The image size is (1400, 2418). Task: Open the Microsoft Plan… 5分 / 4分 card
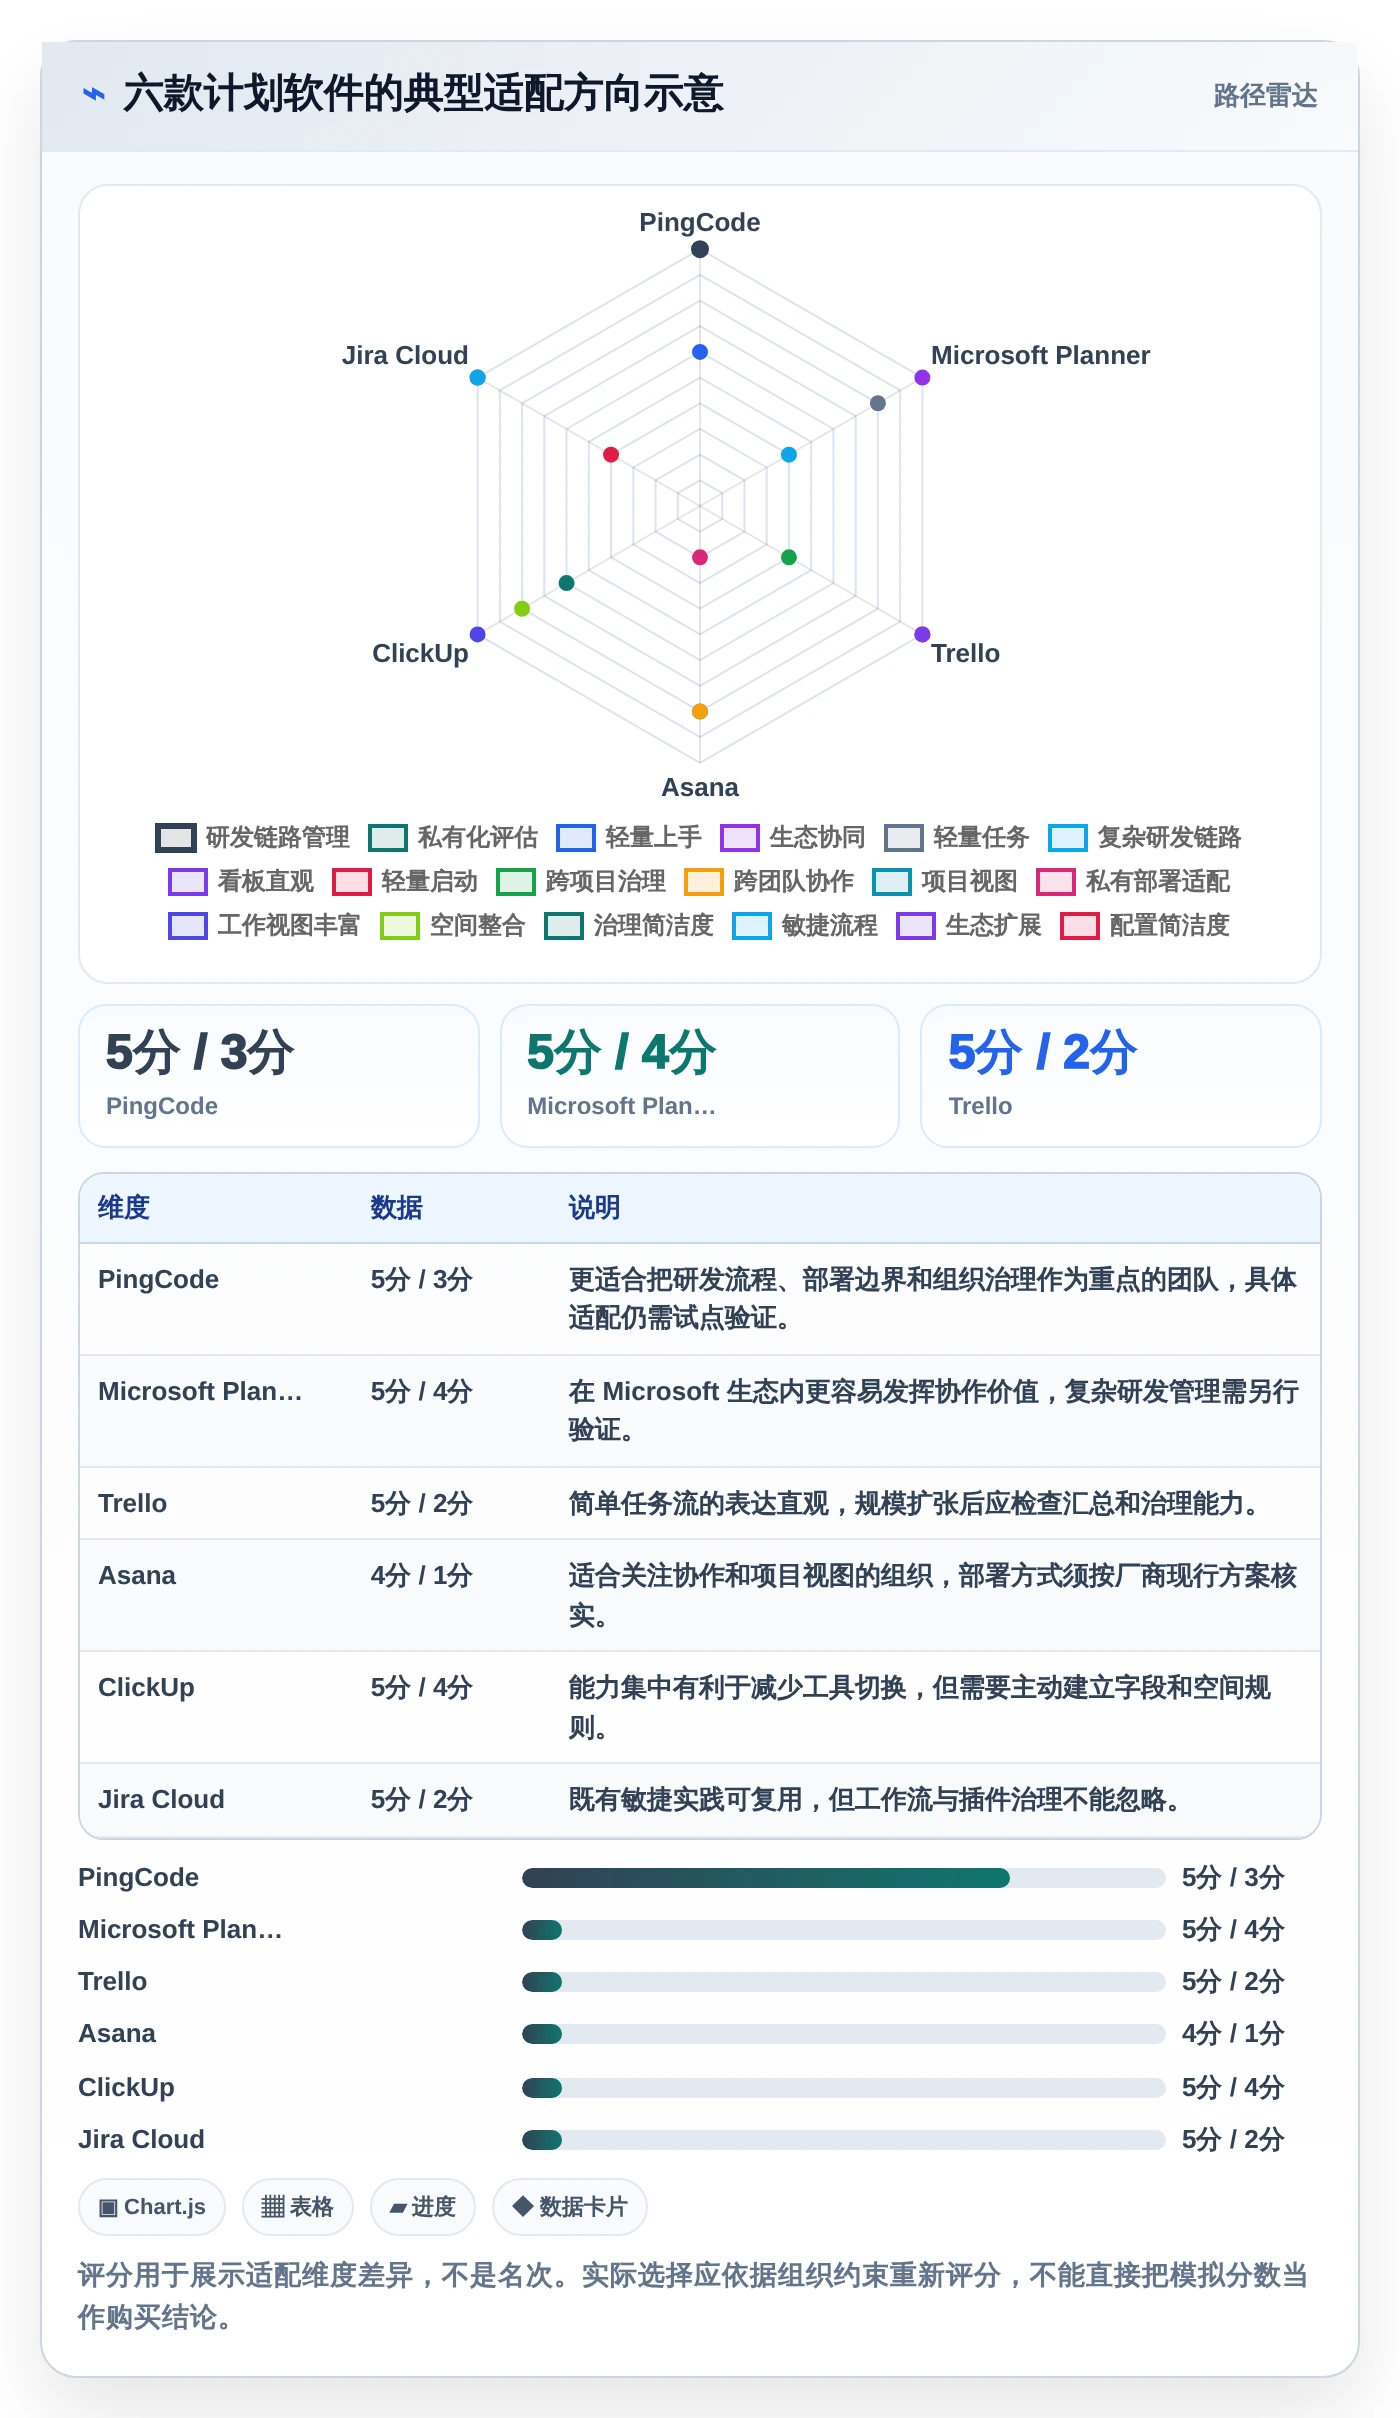tap(700, 1076)
